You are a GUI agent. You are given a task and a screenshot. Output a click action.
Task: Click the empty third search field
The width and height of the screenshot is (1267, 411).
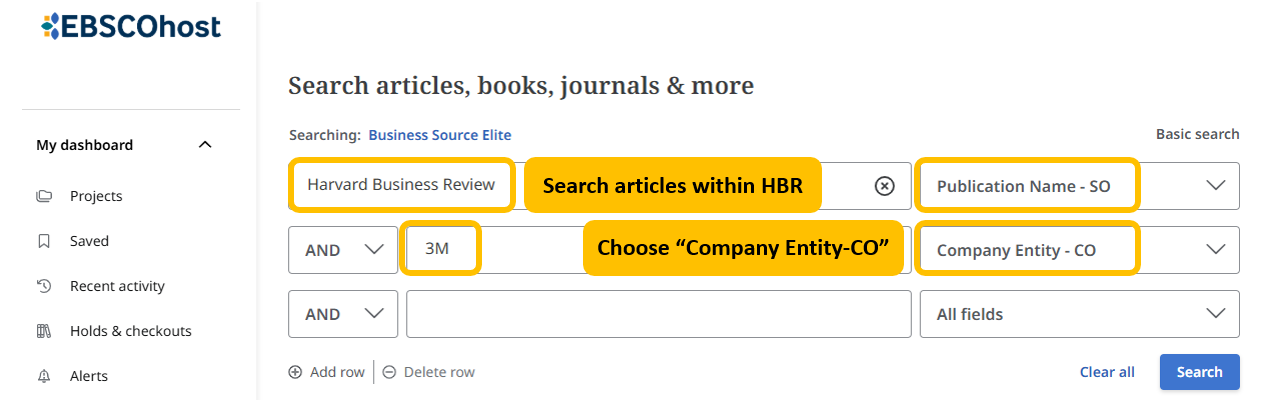(658, 314)
